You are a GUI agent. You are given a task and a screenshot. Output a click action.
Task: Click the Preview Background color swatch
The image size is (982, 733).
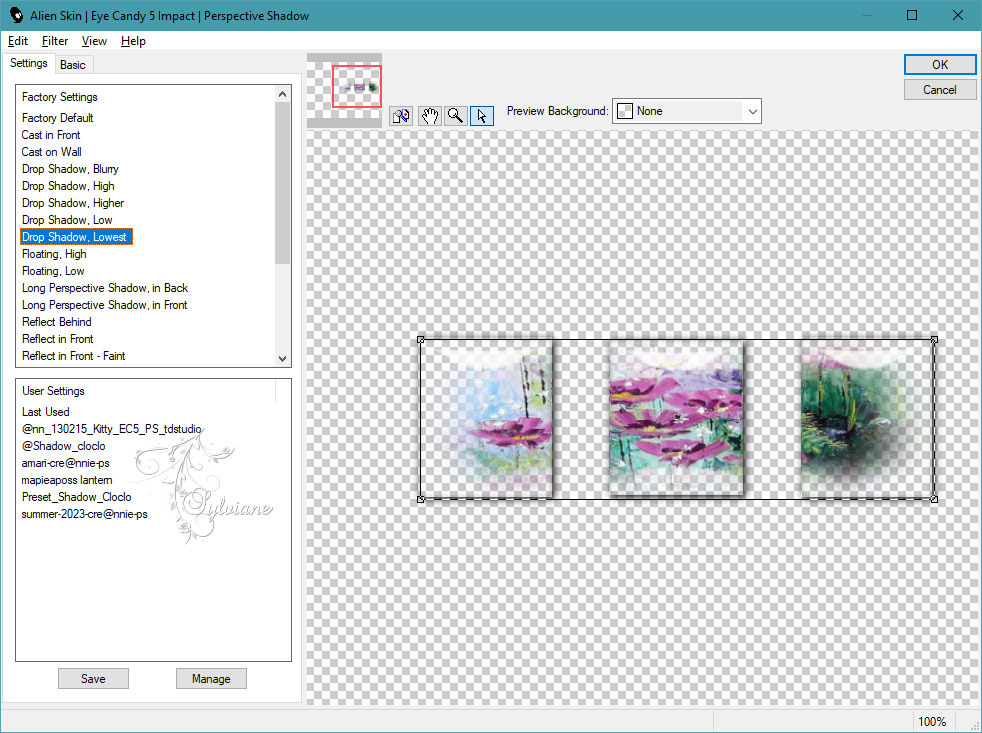click(625, 111)
